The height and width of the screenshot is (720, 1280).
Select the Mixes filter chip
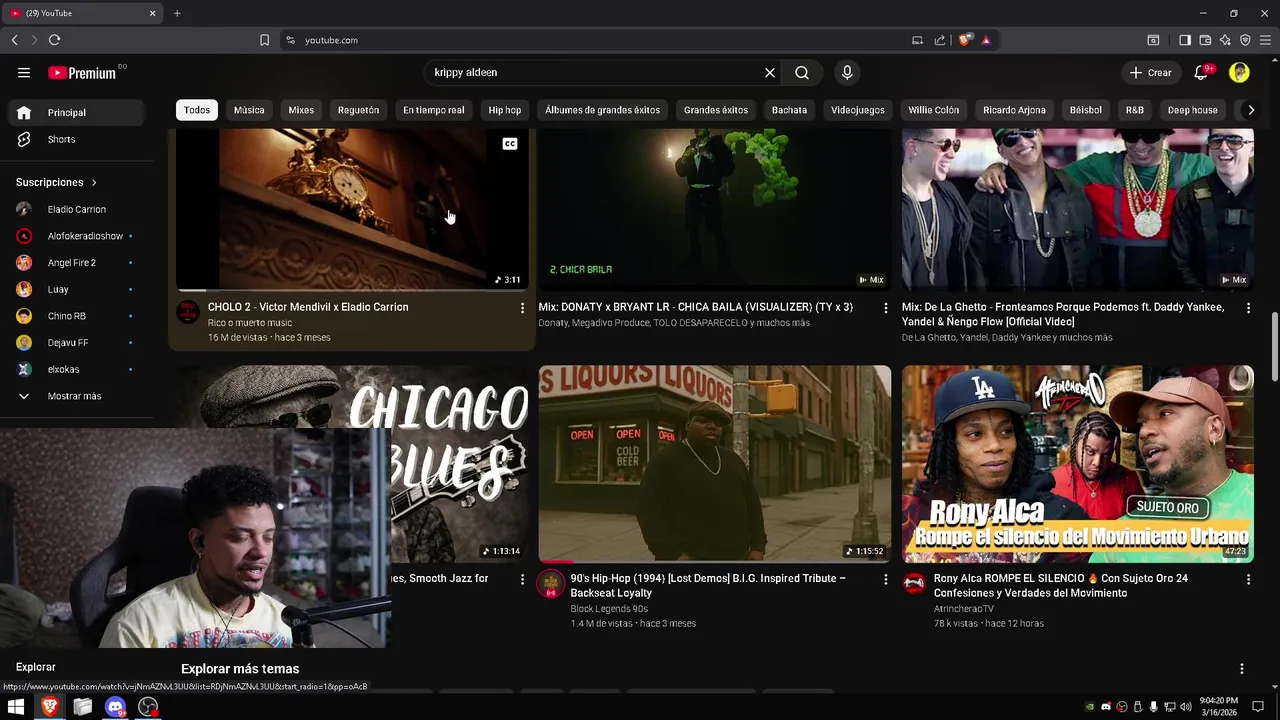[301, 110]
